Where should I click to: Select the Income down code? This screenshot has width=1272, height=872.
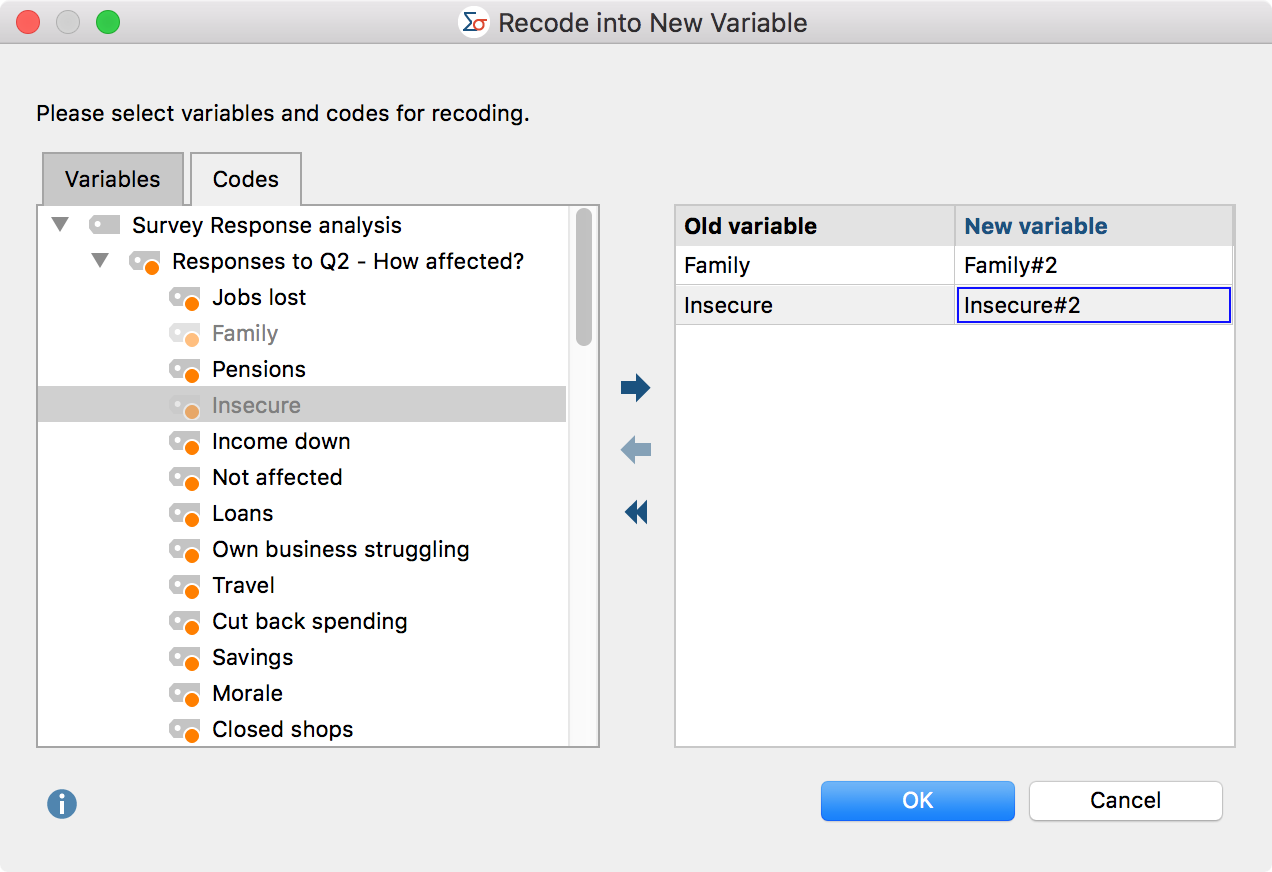281,442
